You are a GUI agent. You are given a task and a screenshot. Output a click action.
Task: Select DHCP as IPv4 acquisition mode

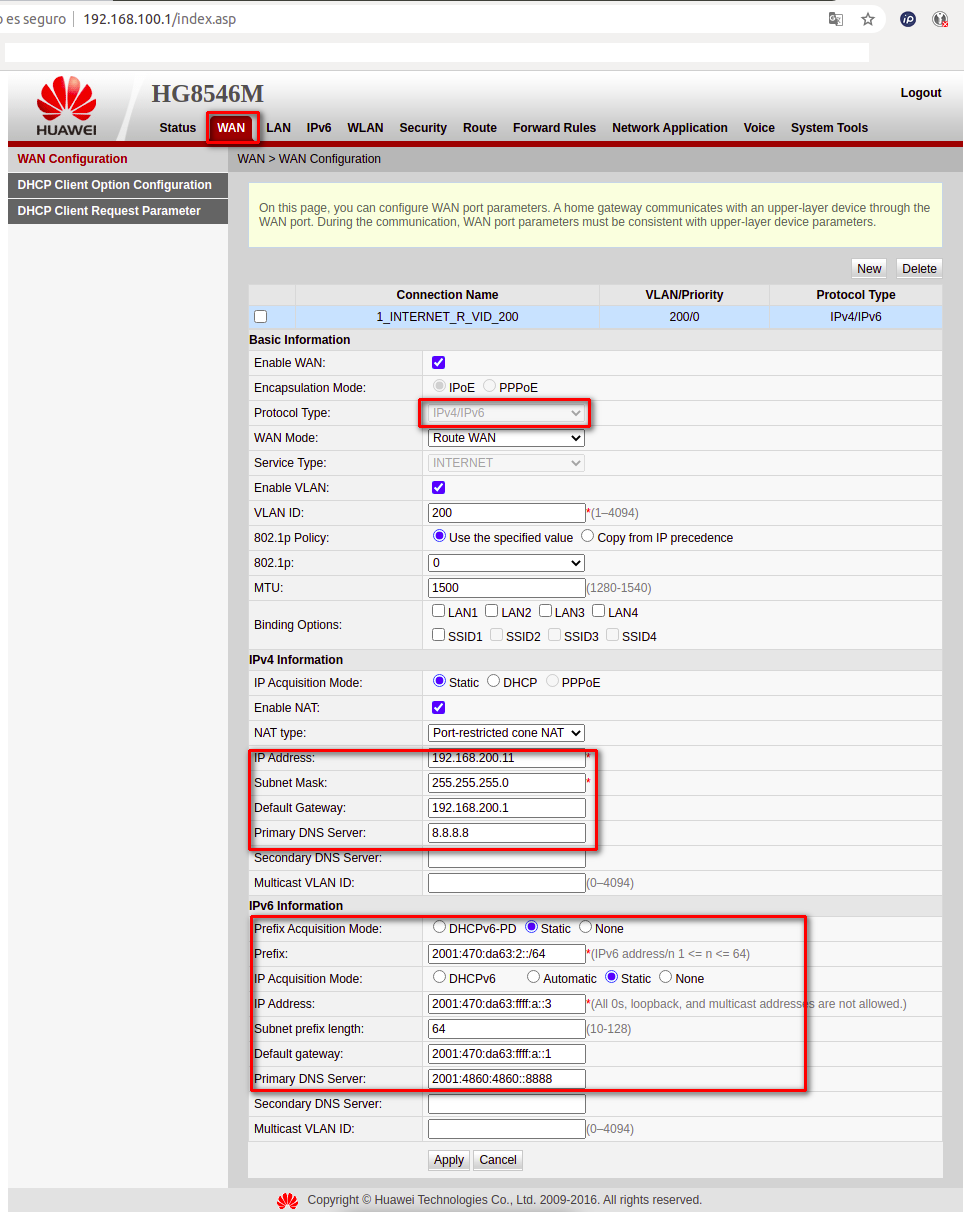pyautogui.click(x=494, y=682)
